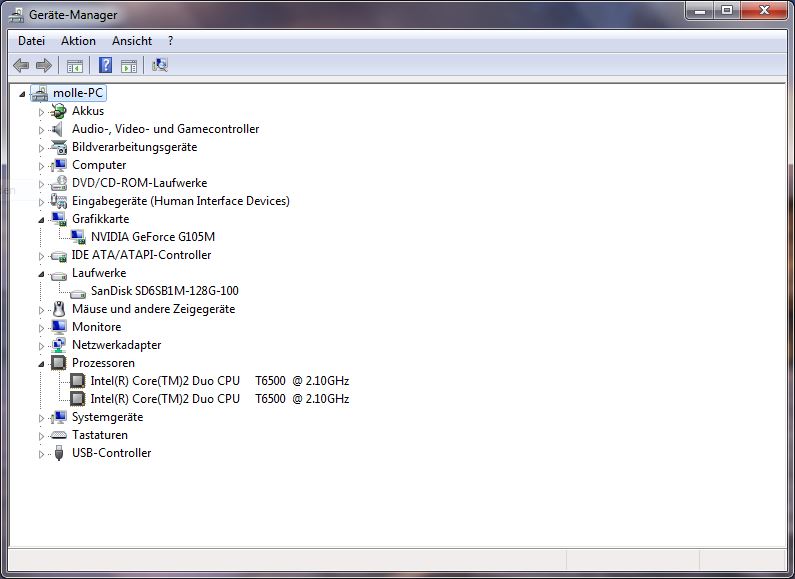Expand the Eingabegeräte (Human Interface Devices) category
This screenshot has width=795, height=579.
tap(41, 202)
